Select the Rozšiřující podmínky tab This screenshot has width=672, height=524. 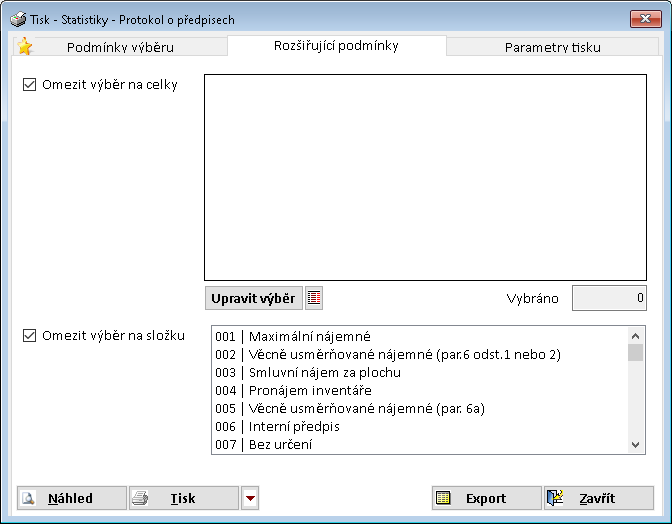336,46
